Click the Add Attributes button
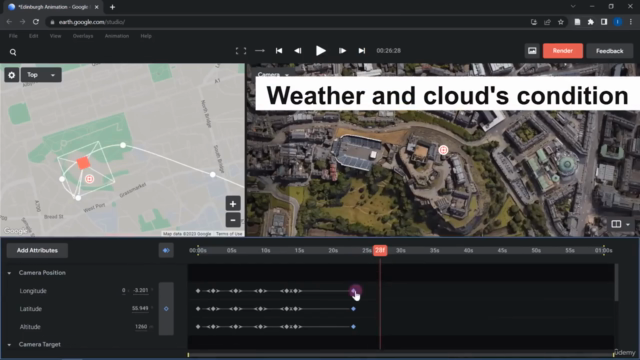 37,250
